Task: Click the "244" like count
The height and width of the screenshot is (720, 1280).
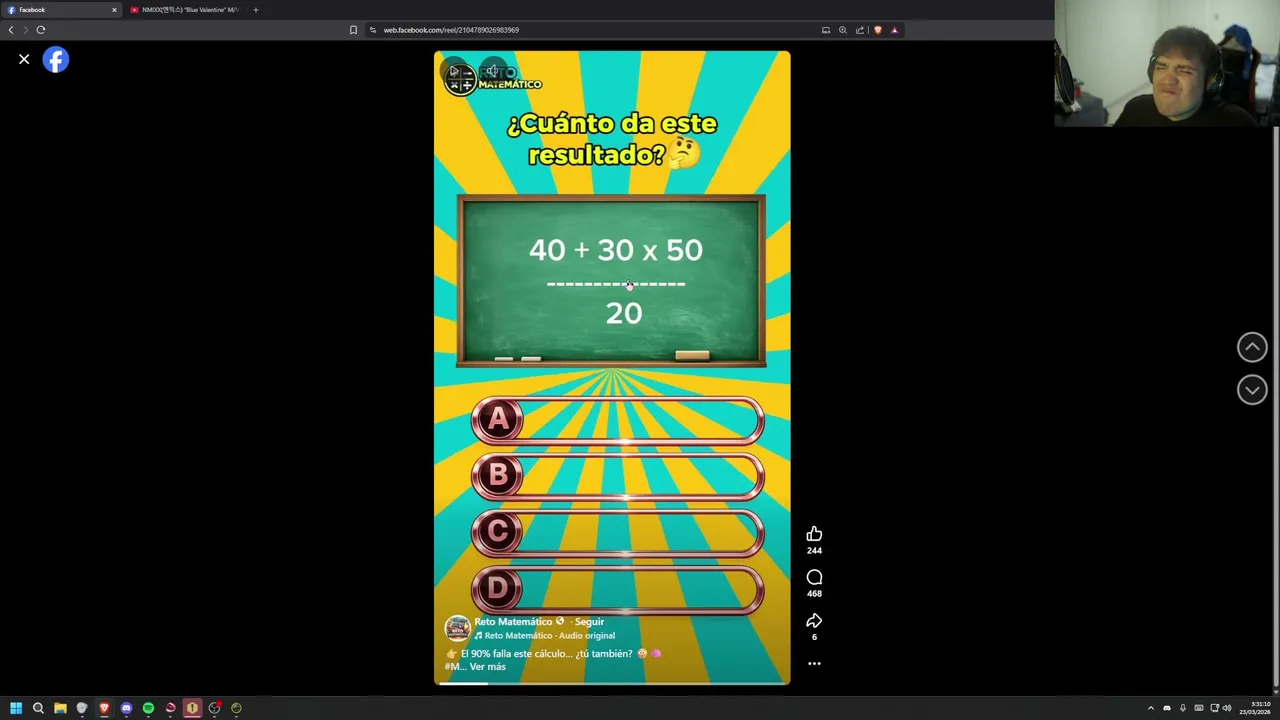Action: pyautogui.click(x=814, y=551)
